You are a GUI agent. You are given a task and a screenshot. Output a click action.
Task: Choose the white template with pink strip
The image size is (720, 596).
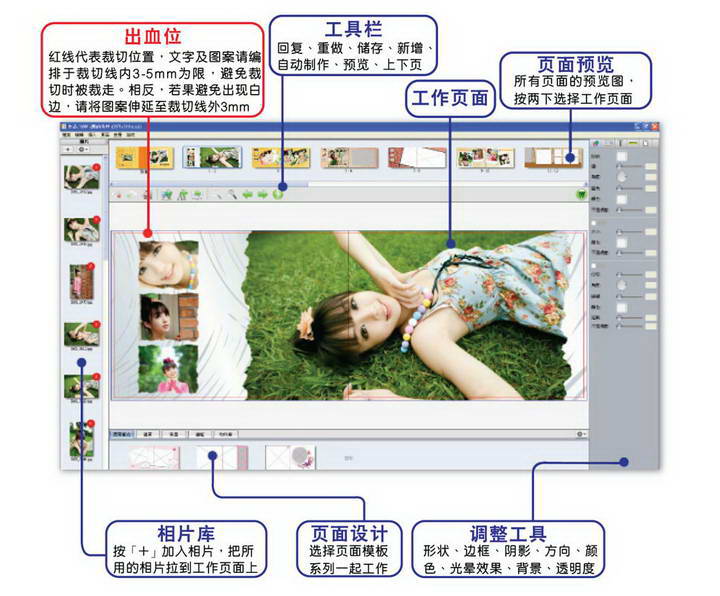pyautogui.click(x=223, y=458)
